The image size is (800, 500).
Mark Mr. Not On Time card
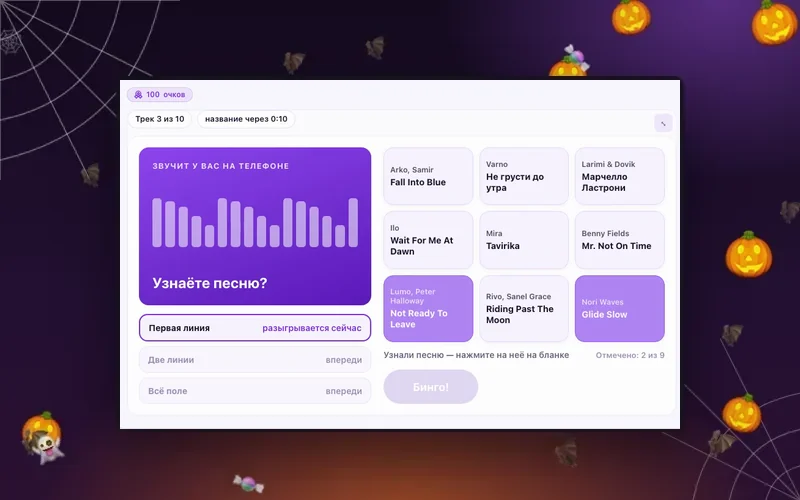pos(619,240)
